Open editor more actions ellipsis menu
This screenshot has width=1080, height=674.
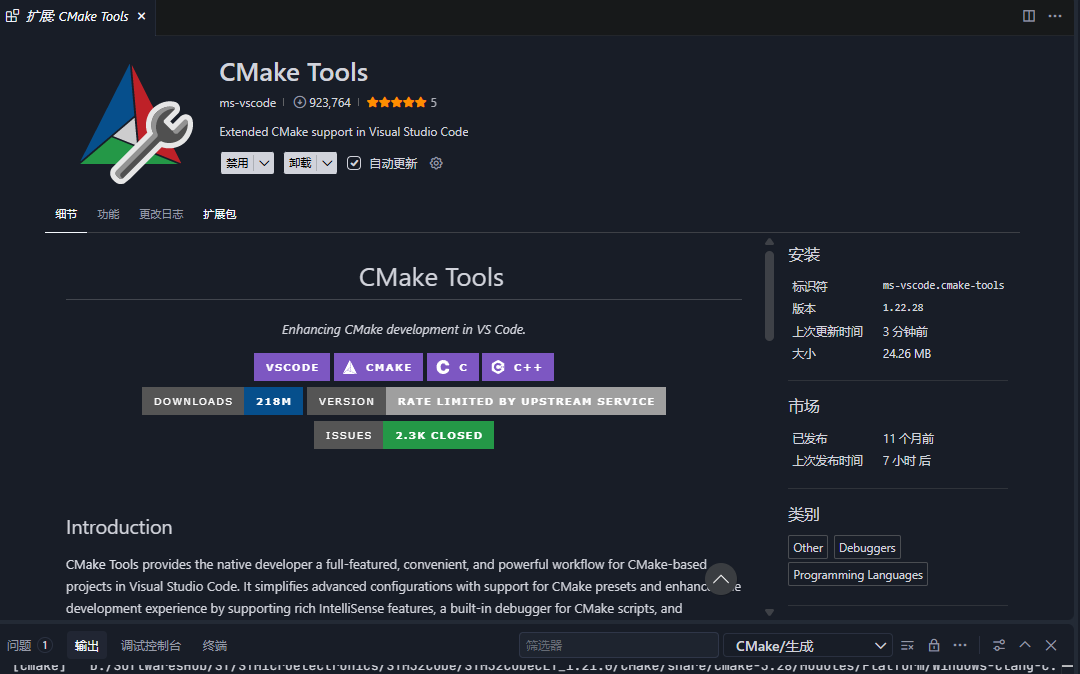[1055, 16]
